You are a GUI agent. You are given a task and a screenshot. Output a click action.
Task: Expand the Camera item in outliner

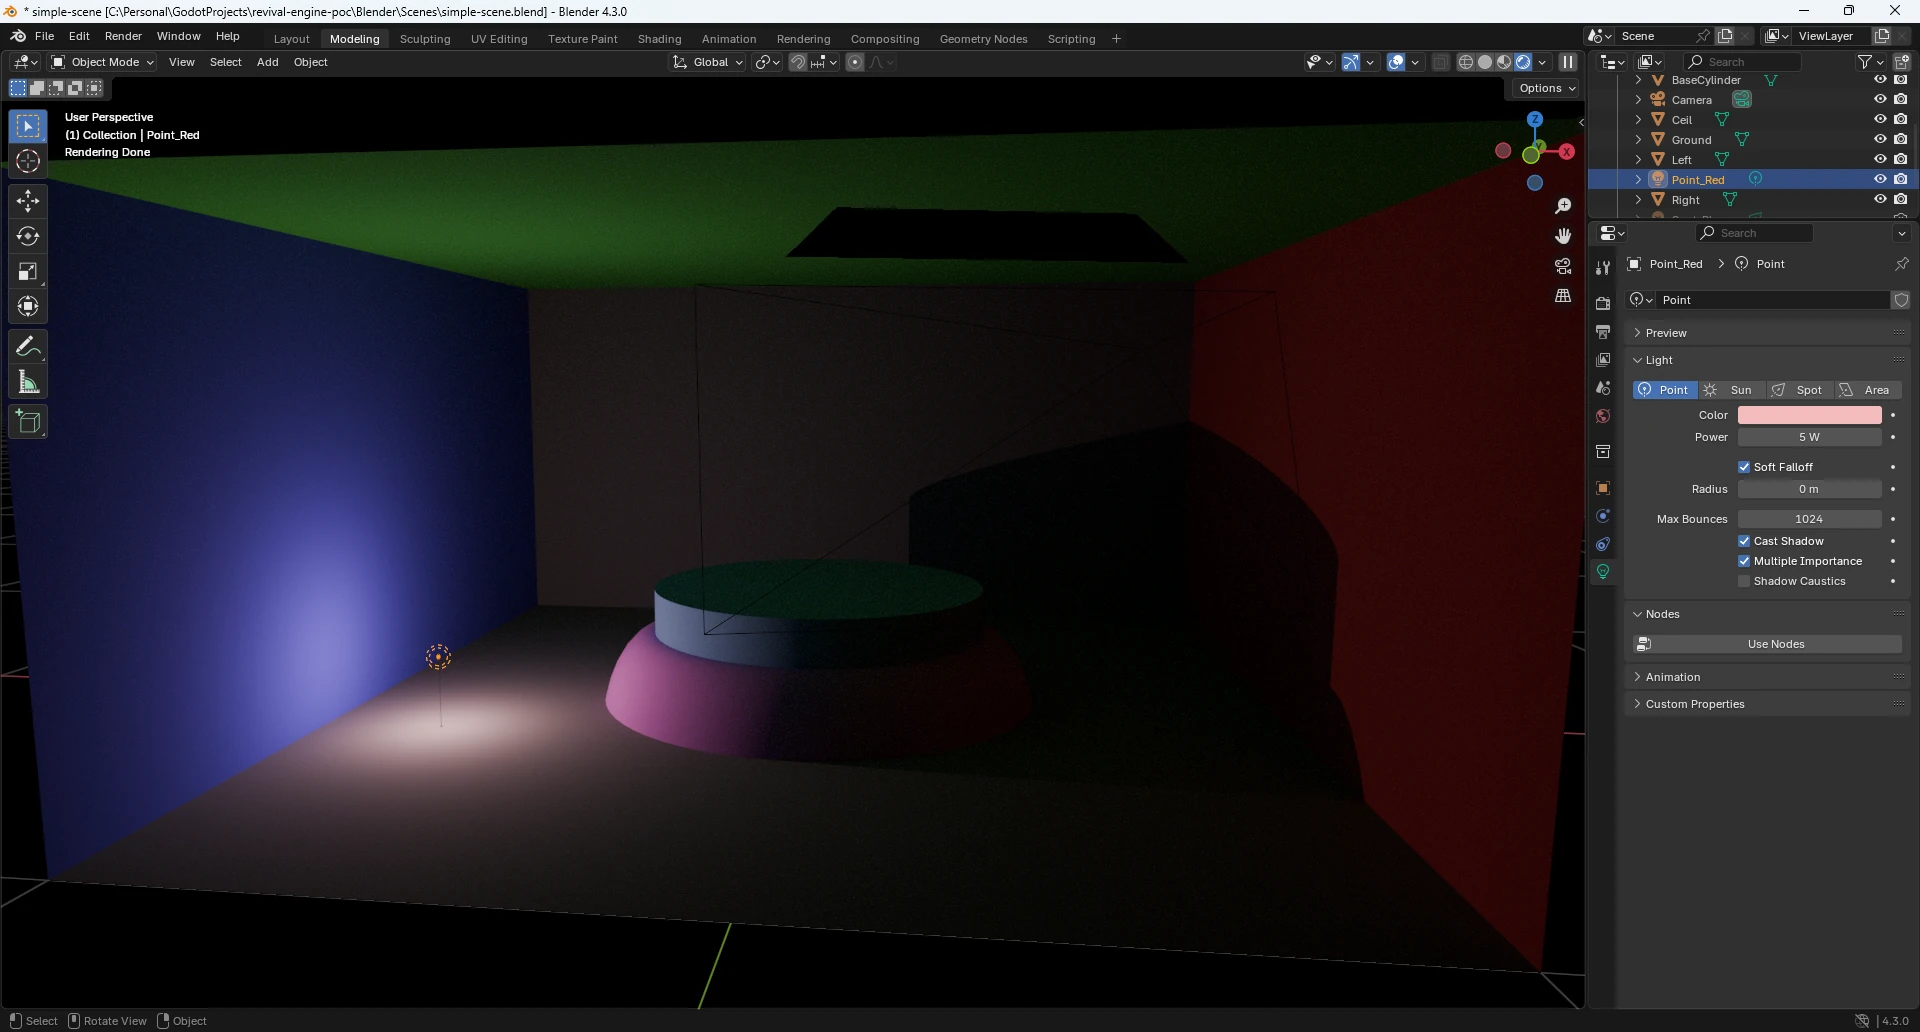pos(1638,100)
